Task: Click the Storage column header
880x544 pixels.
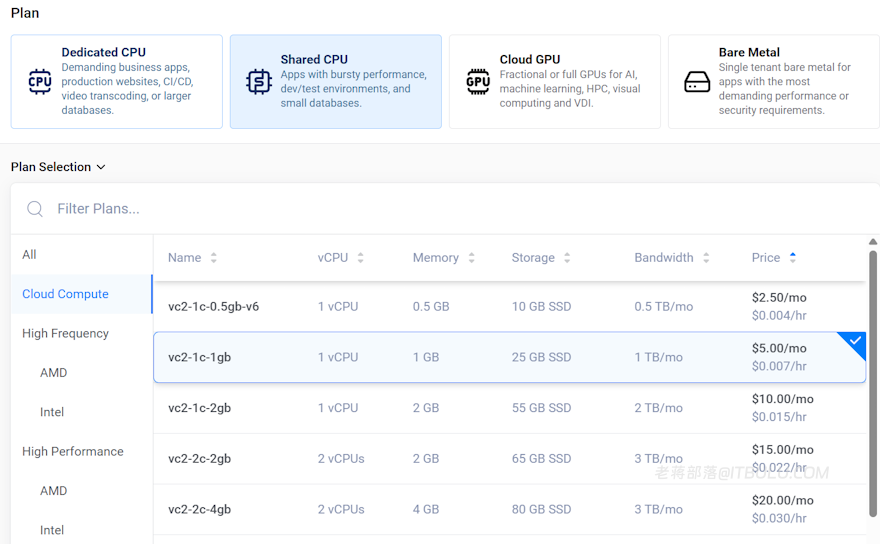Action: click(533, 258)
